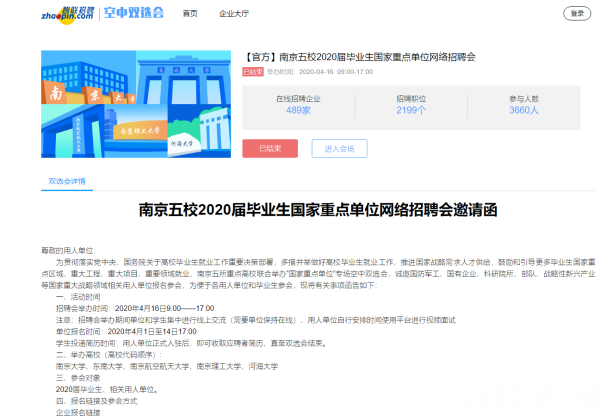Select the 招聘职位 2199个 statistic
The height and width of the screenshot is (416, 600).
[411, 105]
